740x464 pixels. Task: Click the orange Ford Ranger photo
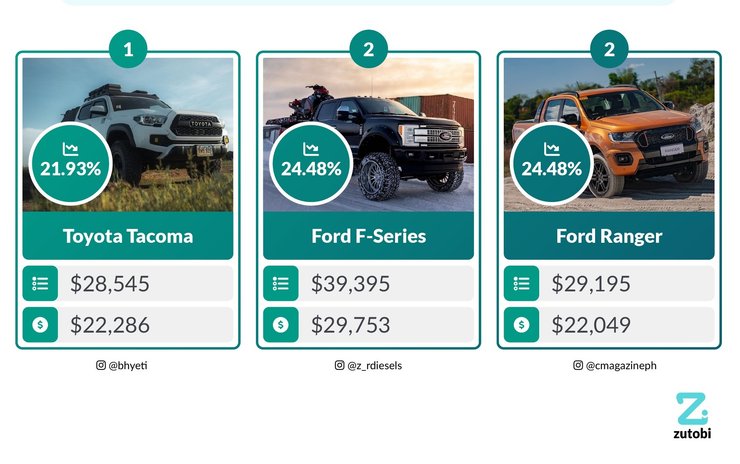640,110
